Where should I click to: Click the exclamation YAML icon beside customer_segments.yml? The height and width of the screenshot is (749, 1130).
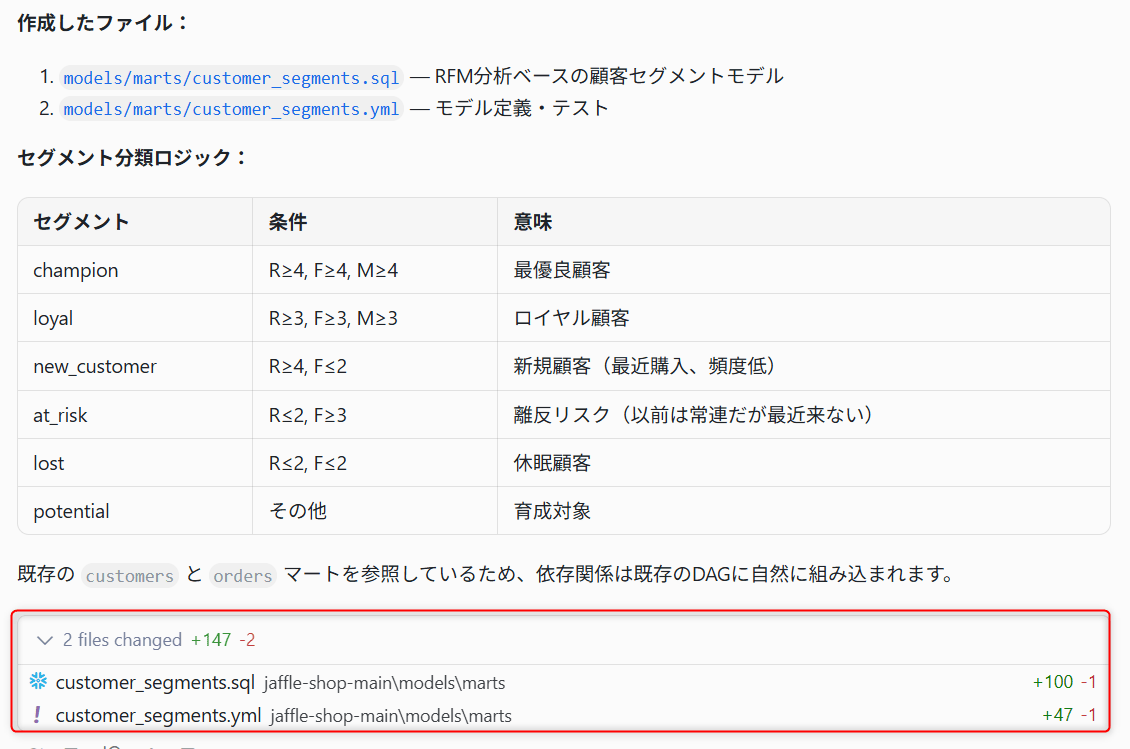point(37,714)
